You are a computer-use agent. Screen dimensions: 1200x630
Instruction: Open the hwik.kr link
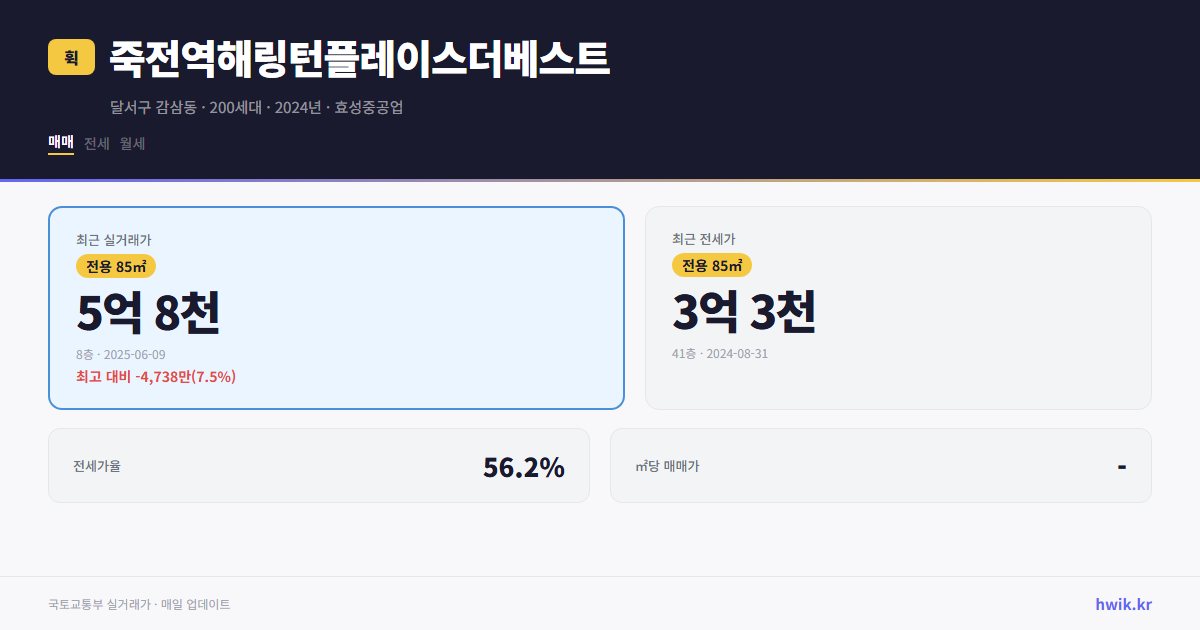[x=1123, y=604]
